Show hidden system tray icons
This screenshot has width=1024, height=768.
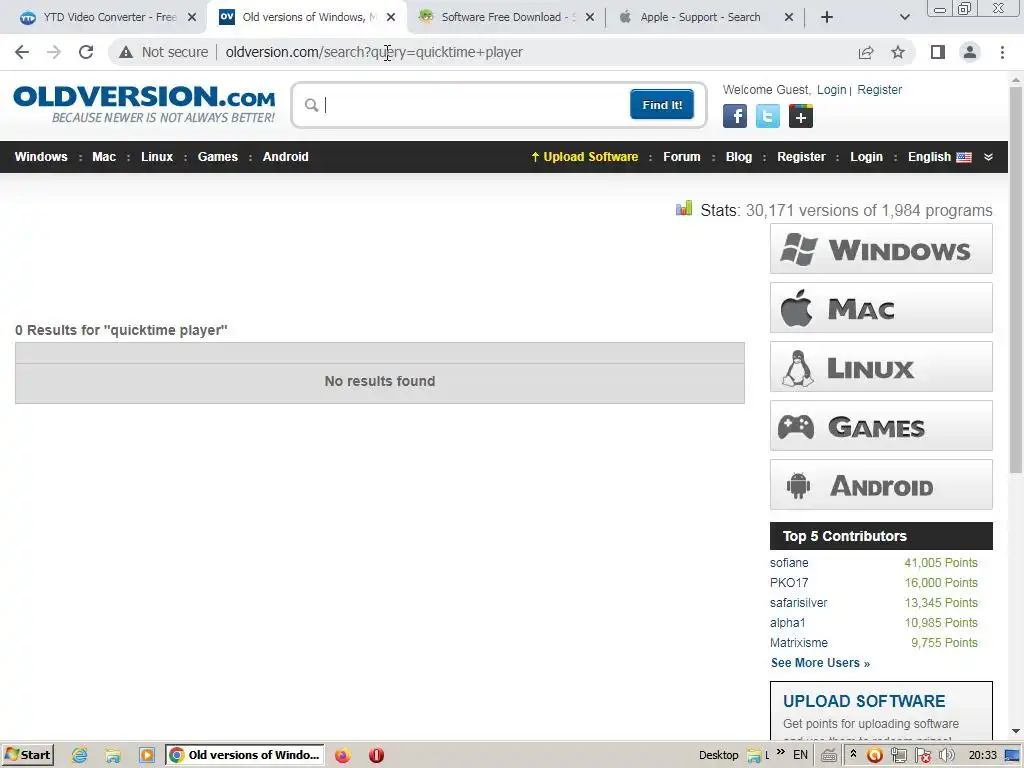click(853, 755)
